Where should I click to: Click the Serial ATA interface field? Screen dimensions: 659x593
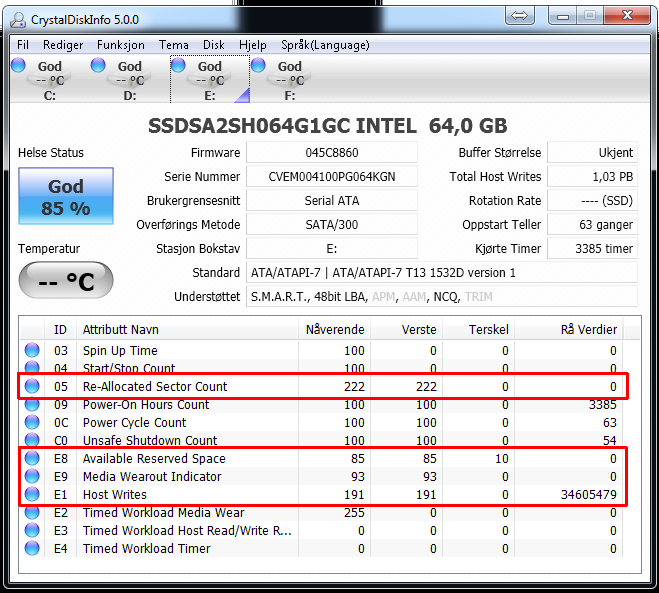[x=332, y=200]
